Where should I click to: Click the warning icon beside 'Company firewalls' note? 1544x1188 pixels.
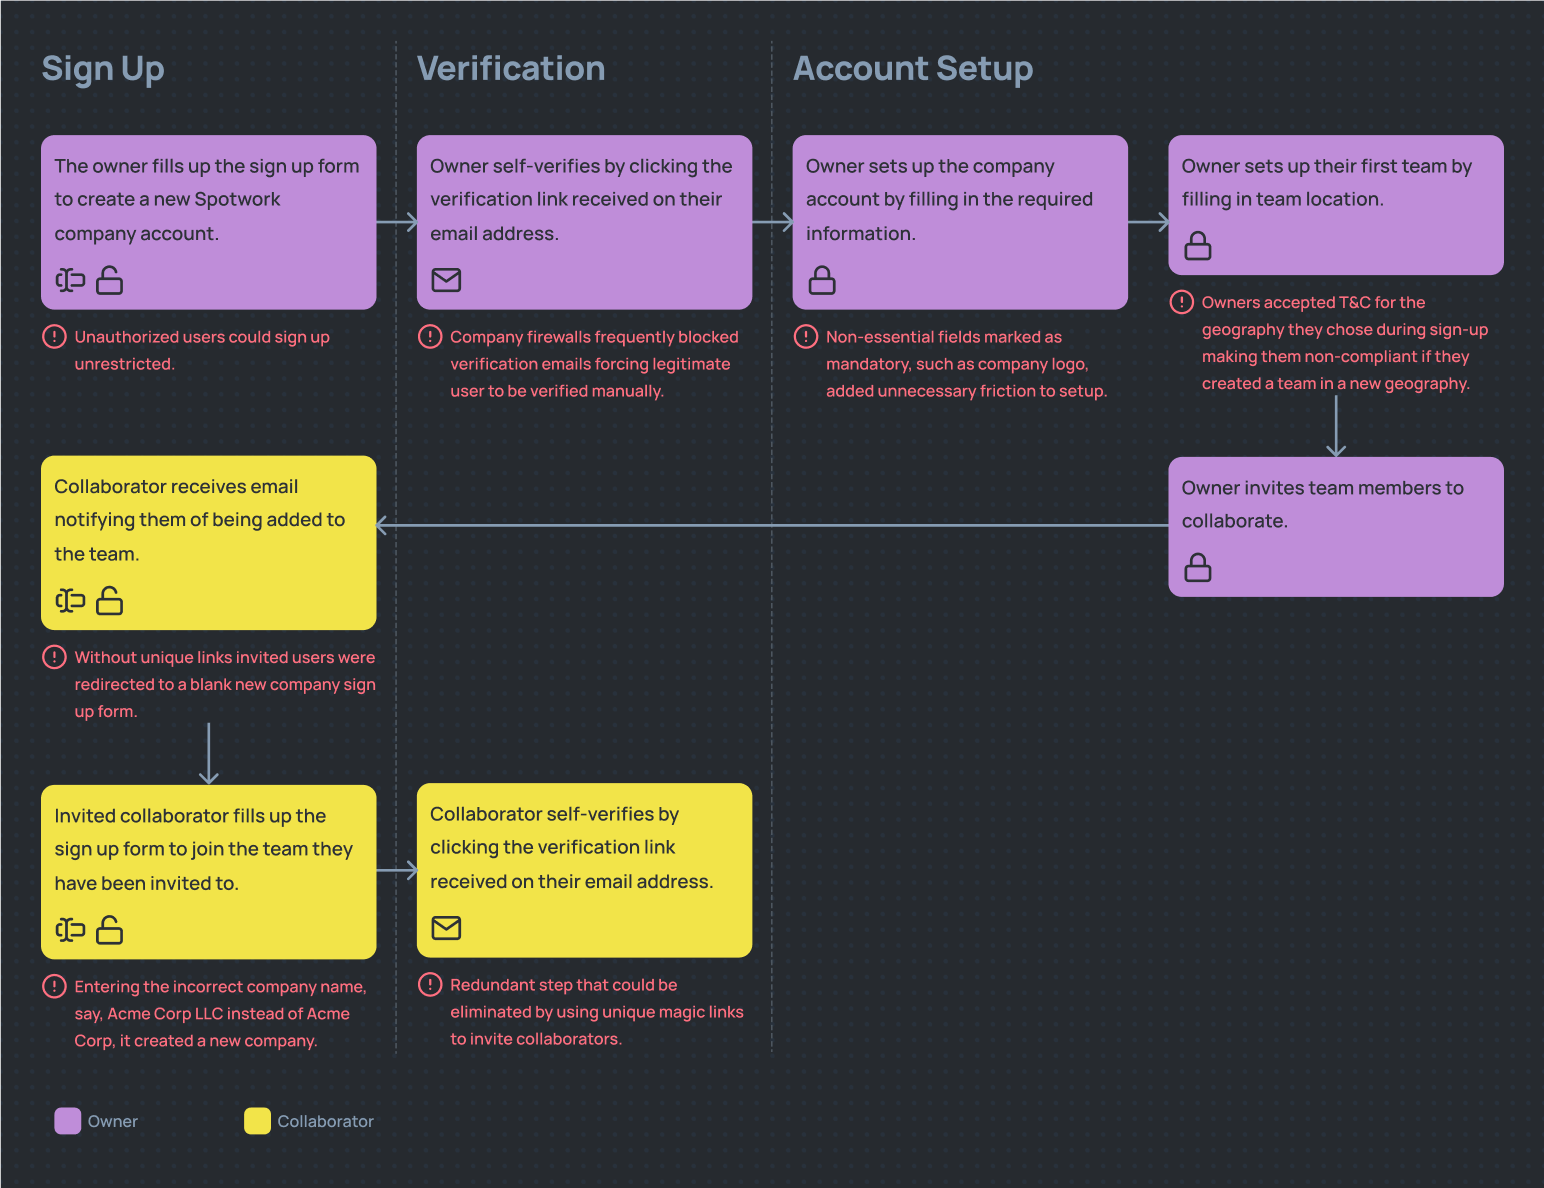tap(430, 337)
